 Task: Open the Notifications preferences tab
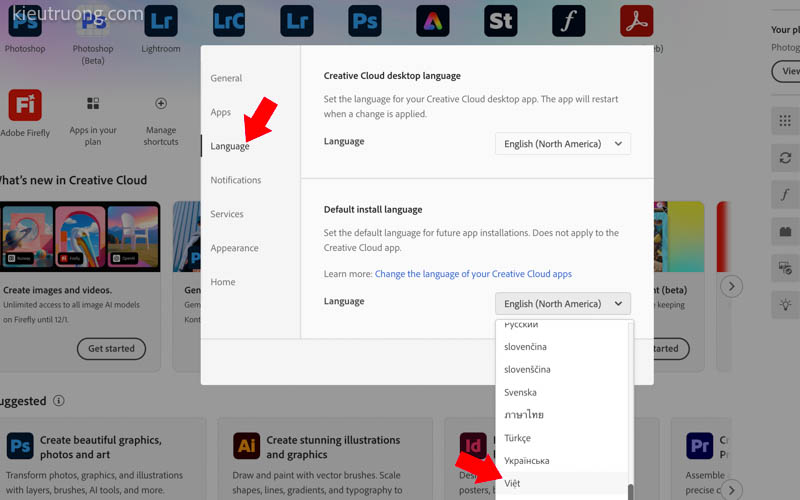[x=236, y=180]
